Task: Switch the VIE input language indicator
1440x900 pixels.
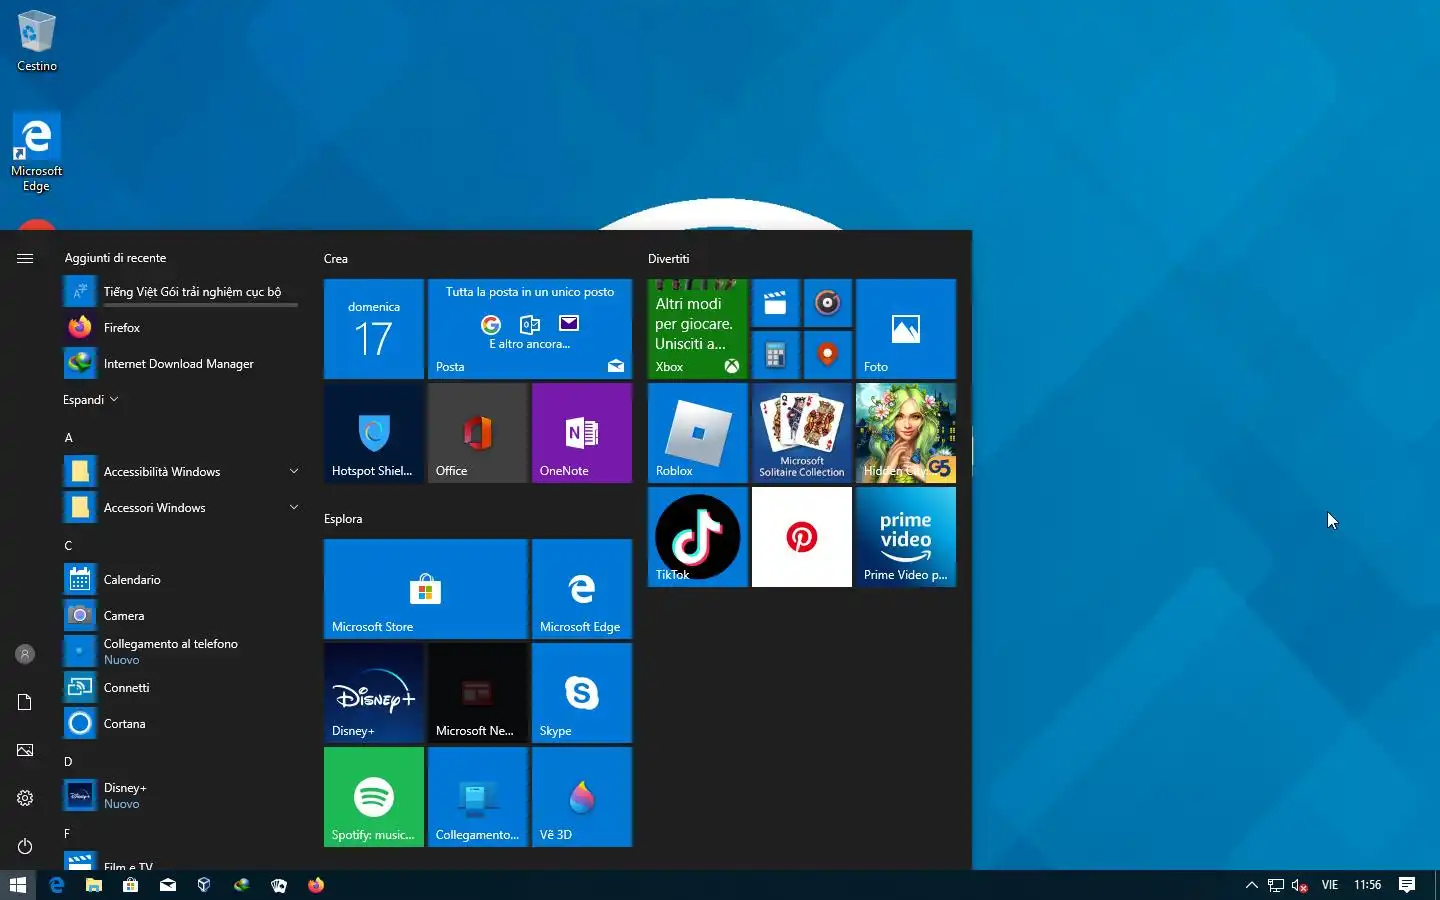Action: point(1330,885)
